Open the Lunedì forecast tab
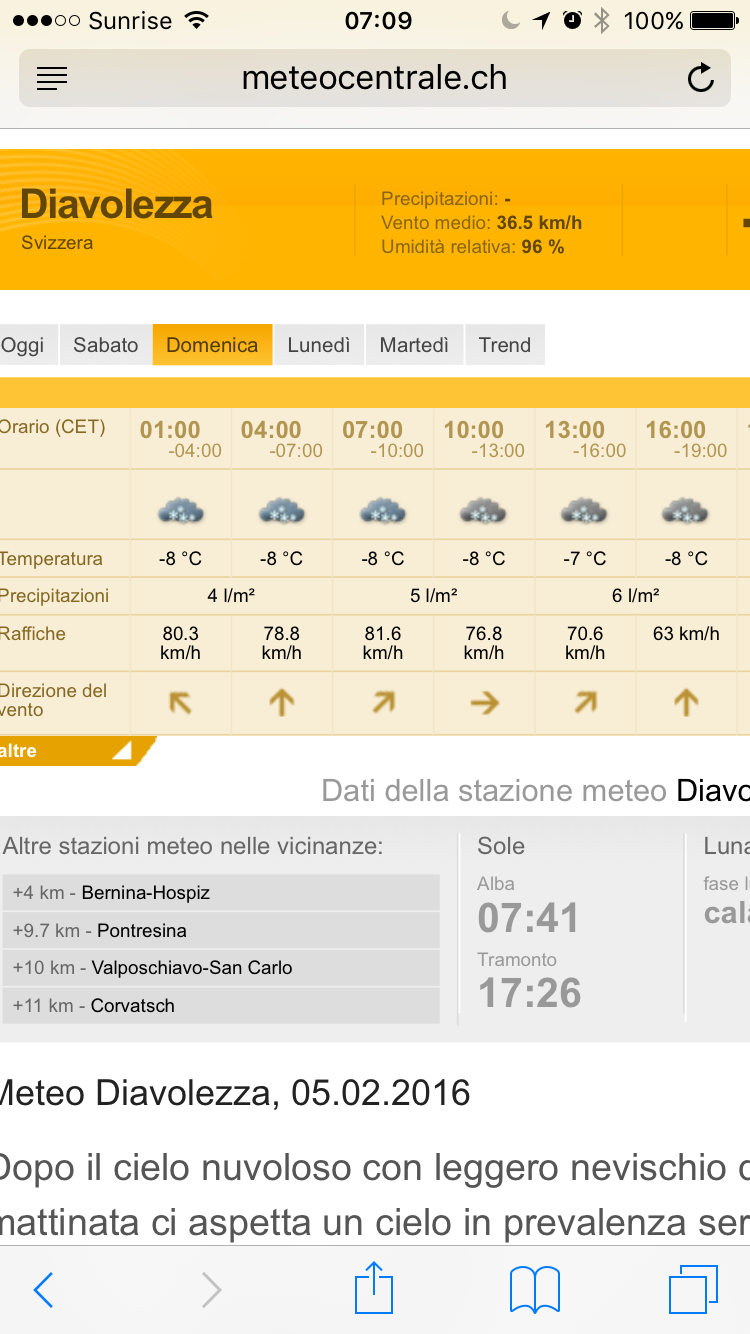 coord(319,345)
